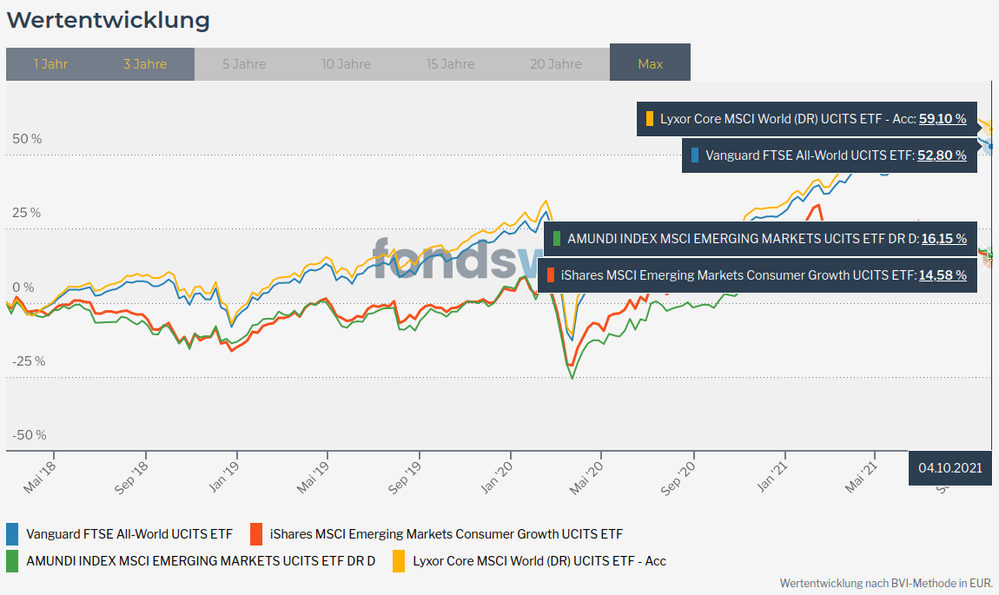Click the 15 Jahre range tab
Screen dimensions: 999x595
click(x=450, y=64)
